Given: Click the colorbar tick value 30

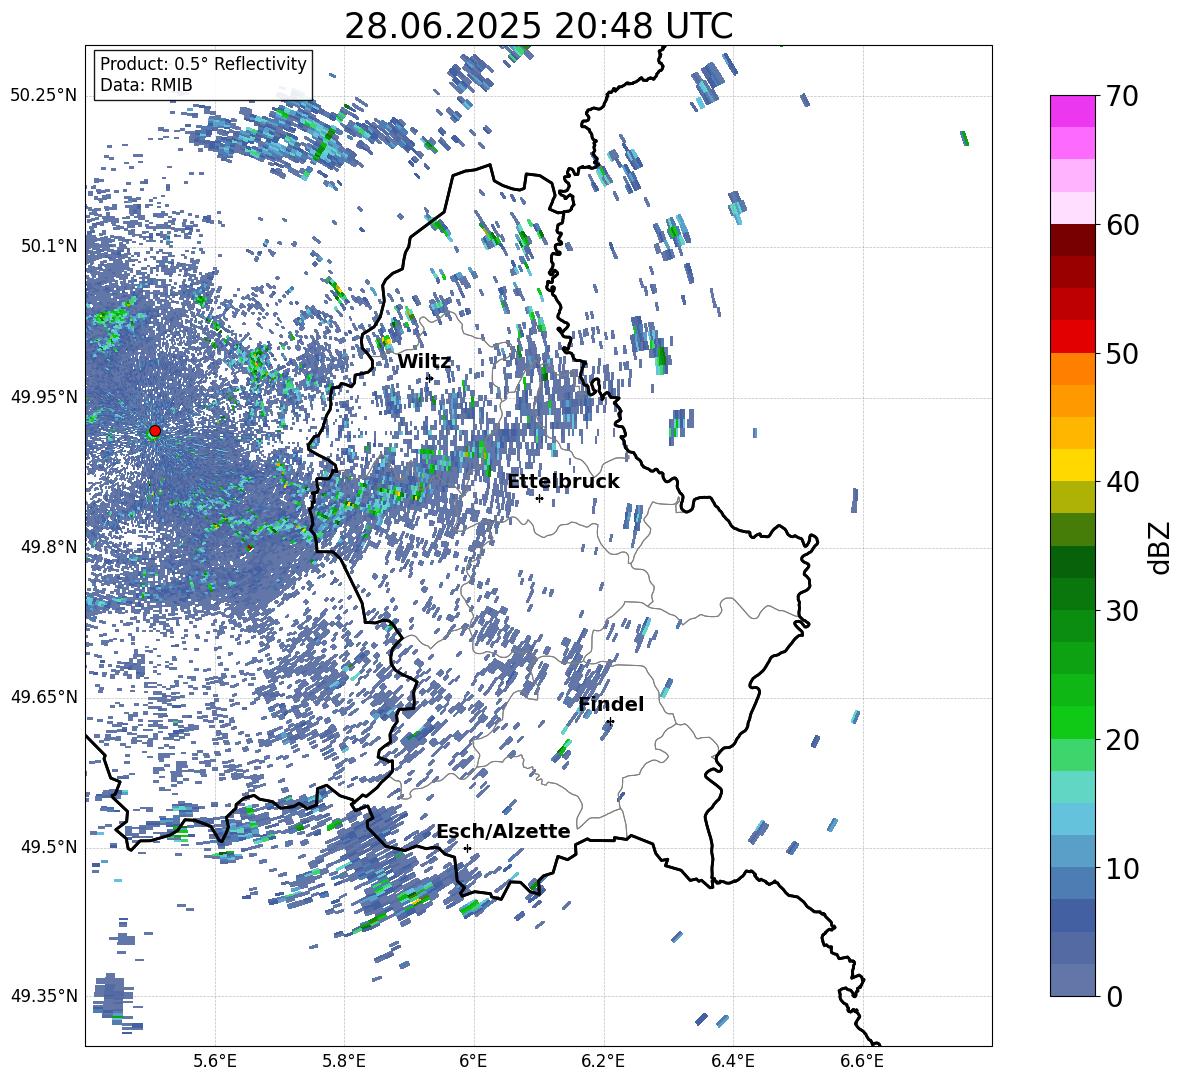Looking at the screenshot, I should click(1122, 611).
